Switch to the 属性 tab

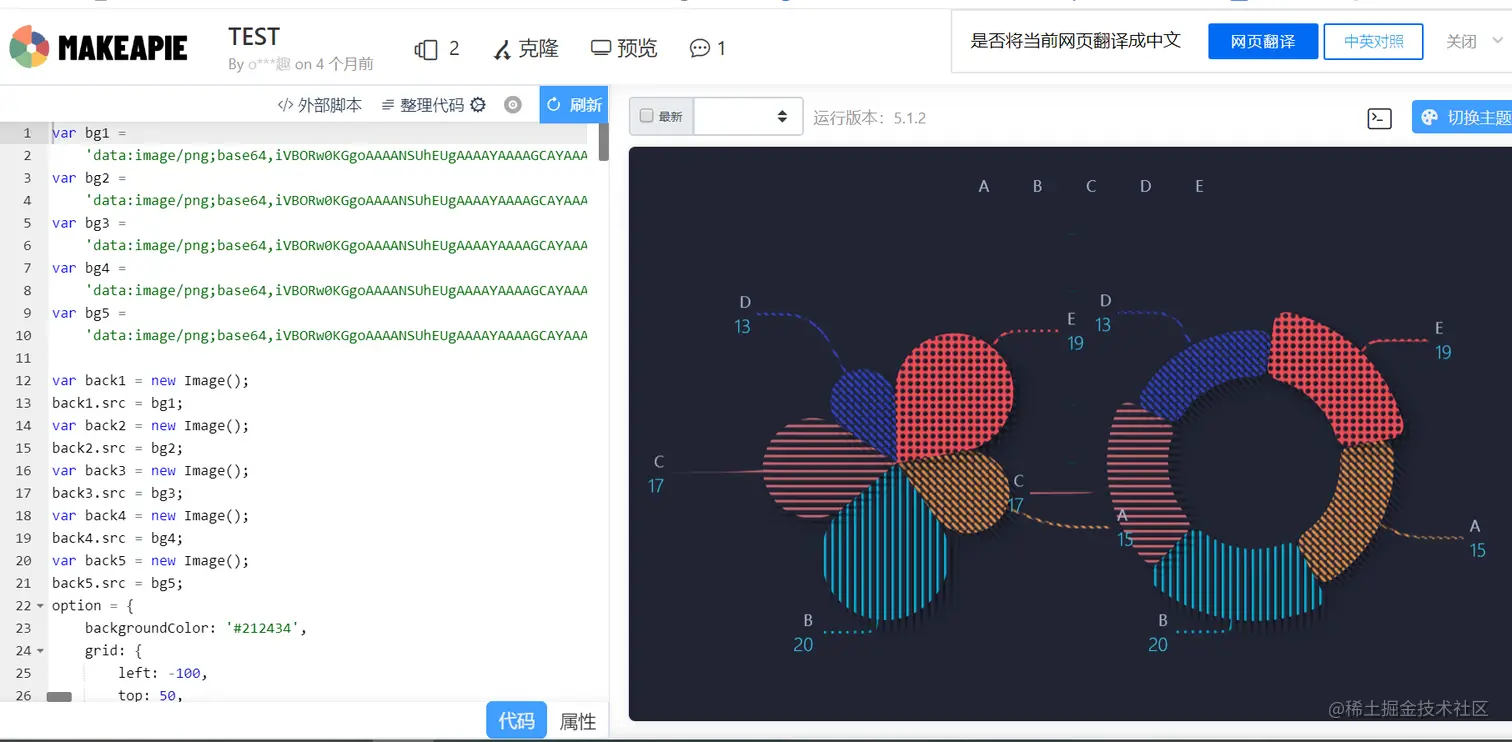578,721
